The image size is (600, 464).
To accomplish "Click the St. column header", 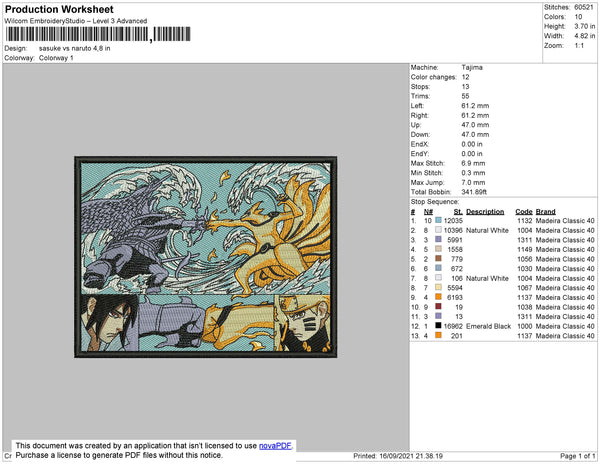I will point(458,212).
